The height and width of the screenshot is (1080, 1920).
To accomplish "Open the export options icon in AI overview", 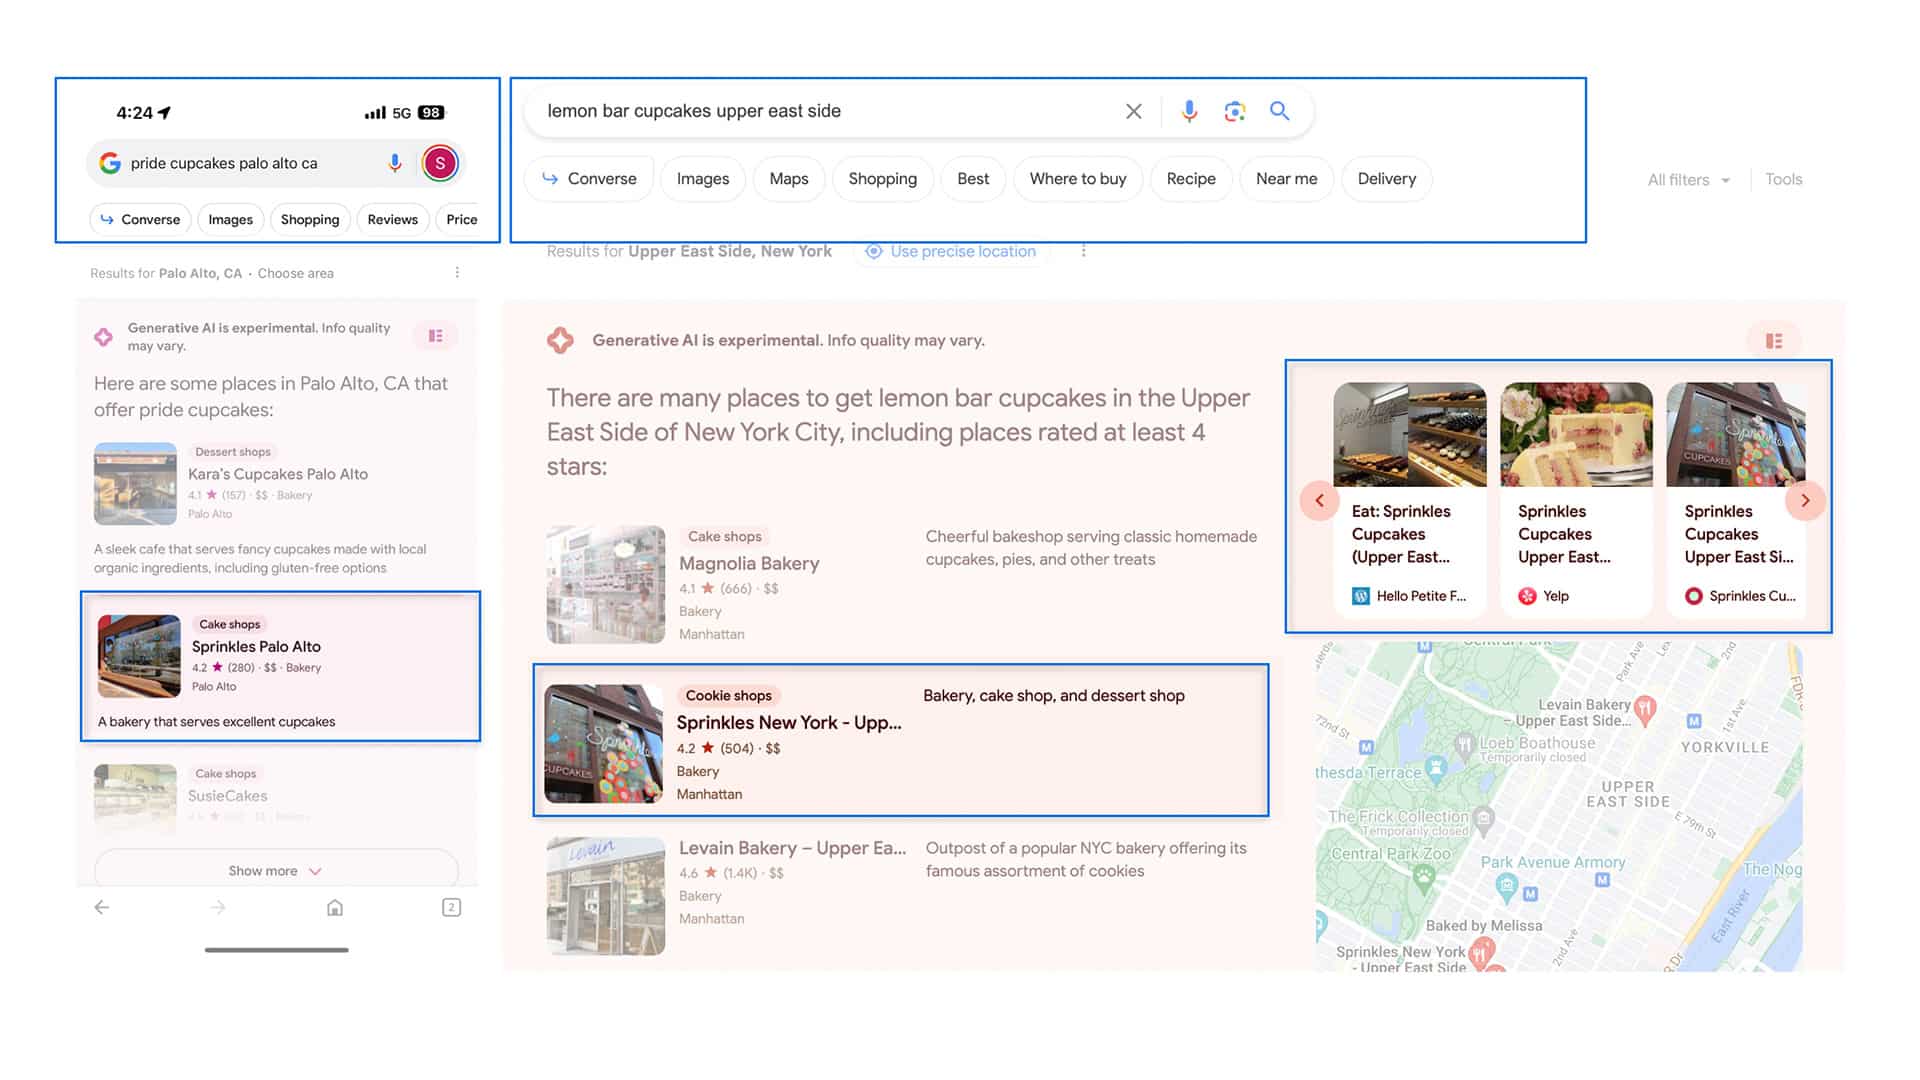I will point(1774,340).
